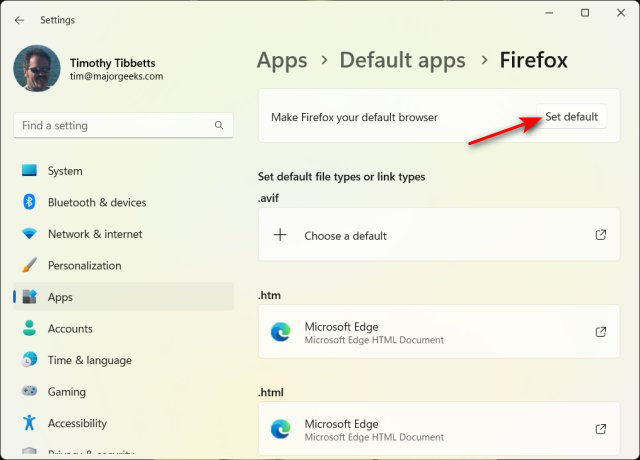Click 'Make Firefox your default browser' text
This screenshot has width=640, height=460.
pos(354,118)
